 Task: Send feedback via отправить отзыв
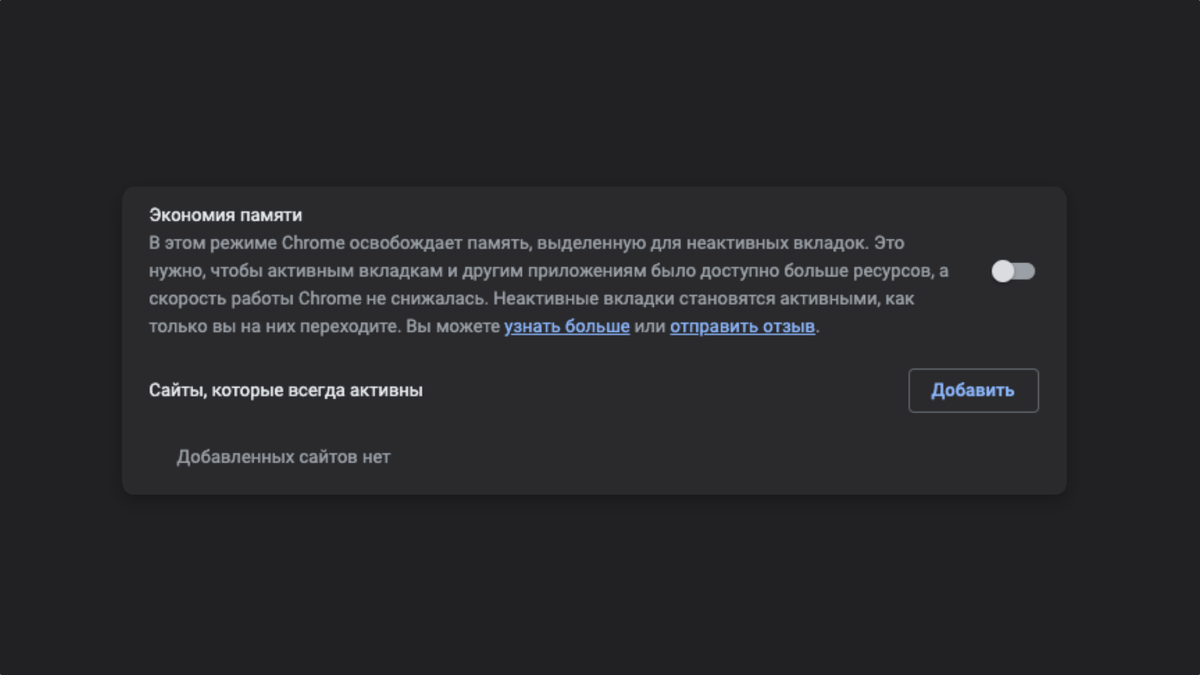[x=740, y=326]
